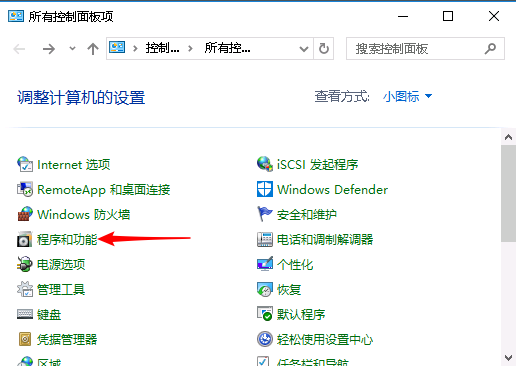Click the Windows 防火墙 brick wall icon
The image size is (516, 366).
(25, 214)
